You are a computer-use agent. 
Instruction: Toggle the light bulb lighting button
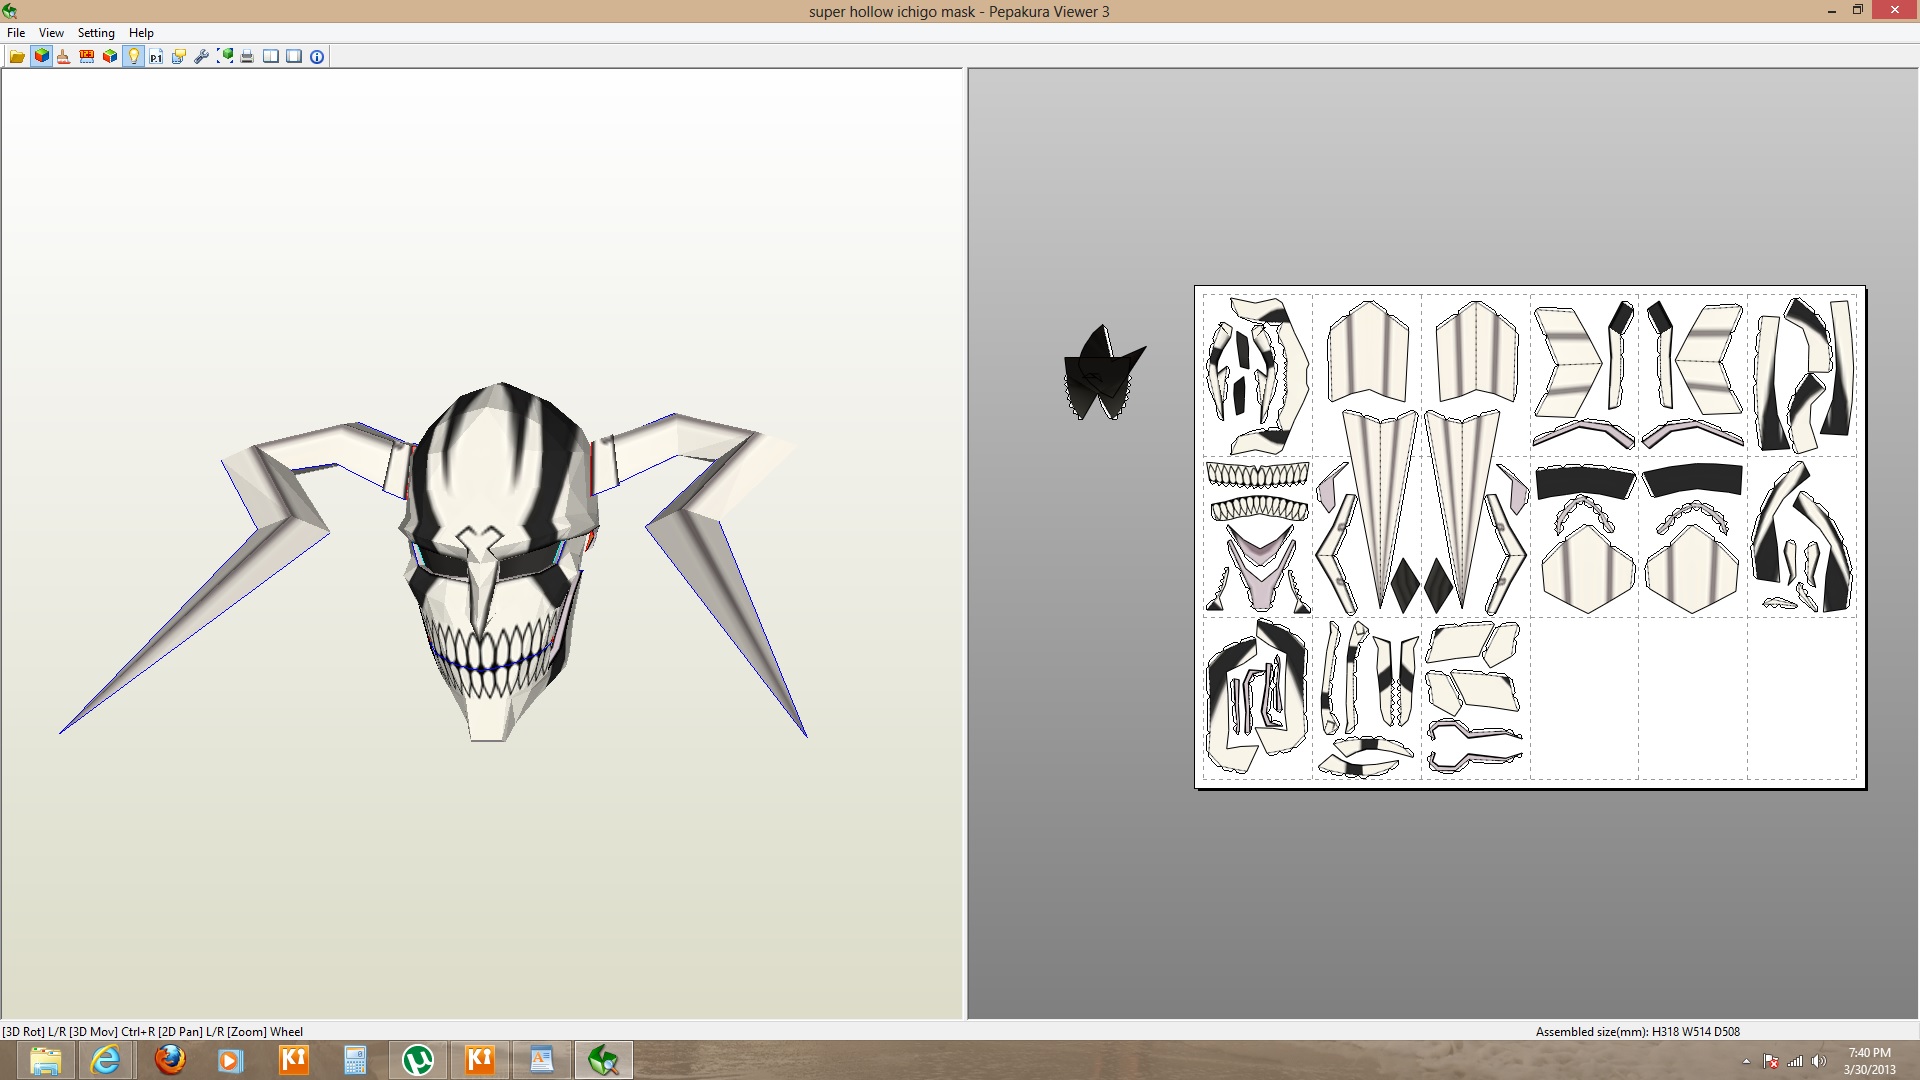133,57
